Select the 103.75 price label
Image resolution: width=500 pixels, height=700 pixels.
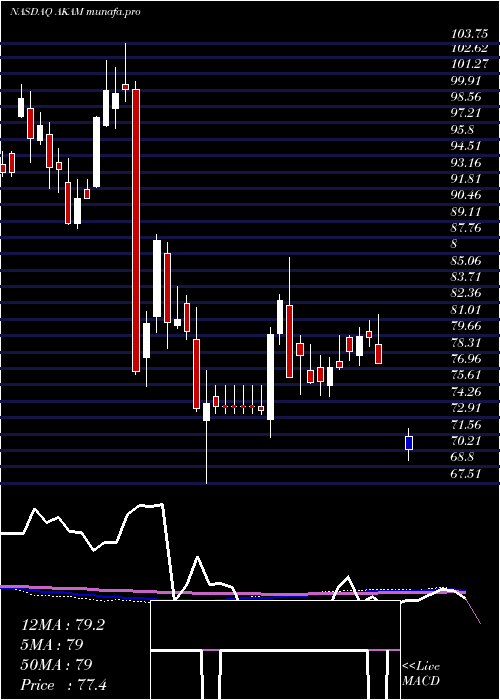tap(468, 32)
